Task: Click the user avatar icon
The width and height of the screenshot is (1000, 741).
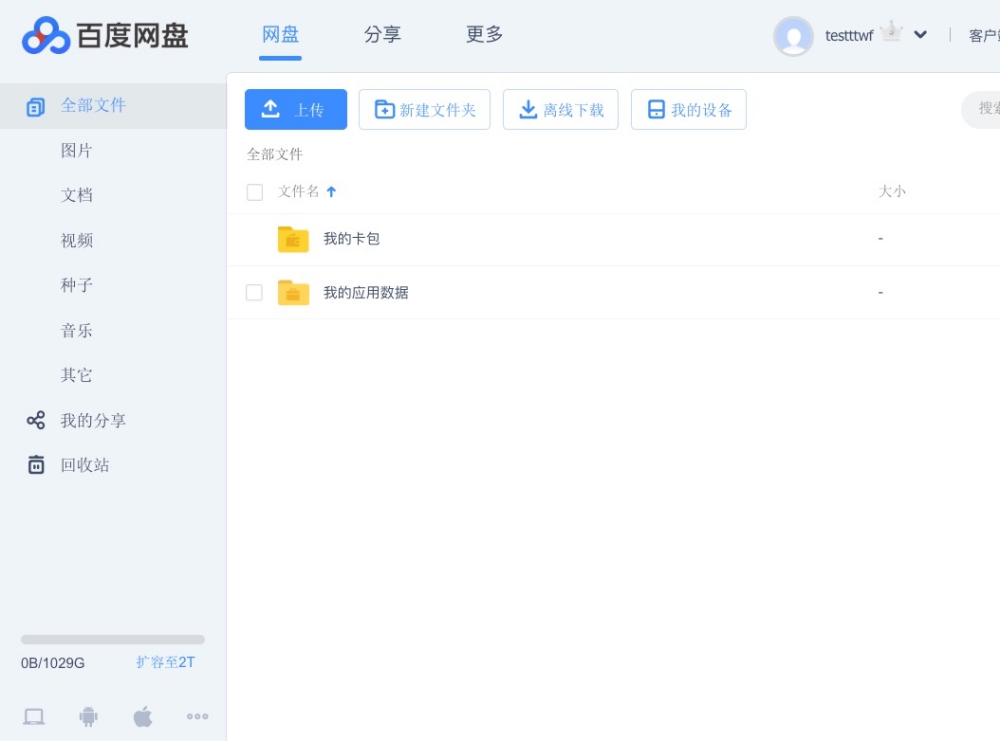Action: tap(793, 36)
